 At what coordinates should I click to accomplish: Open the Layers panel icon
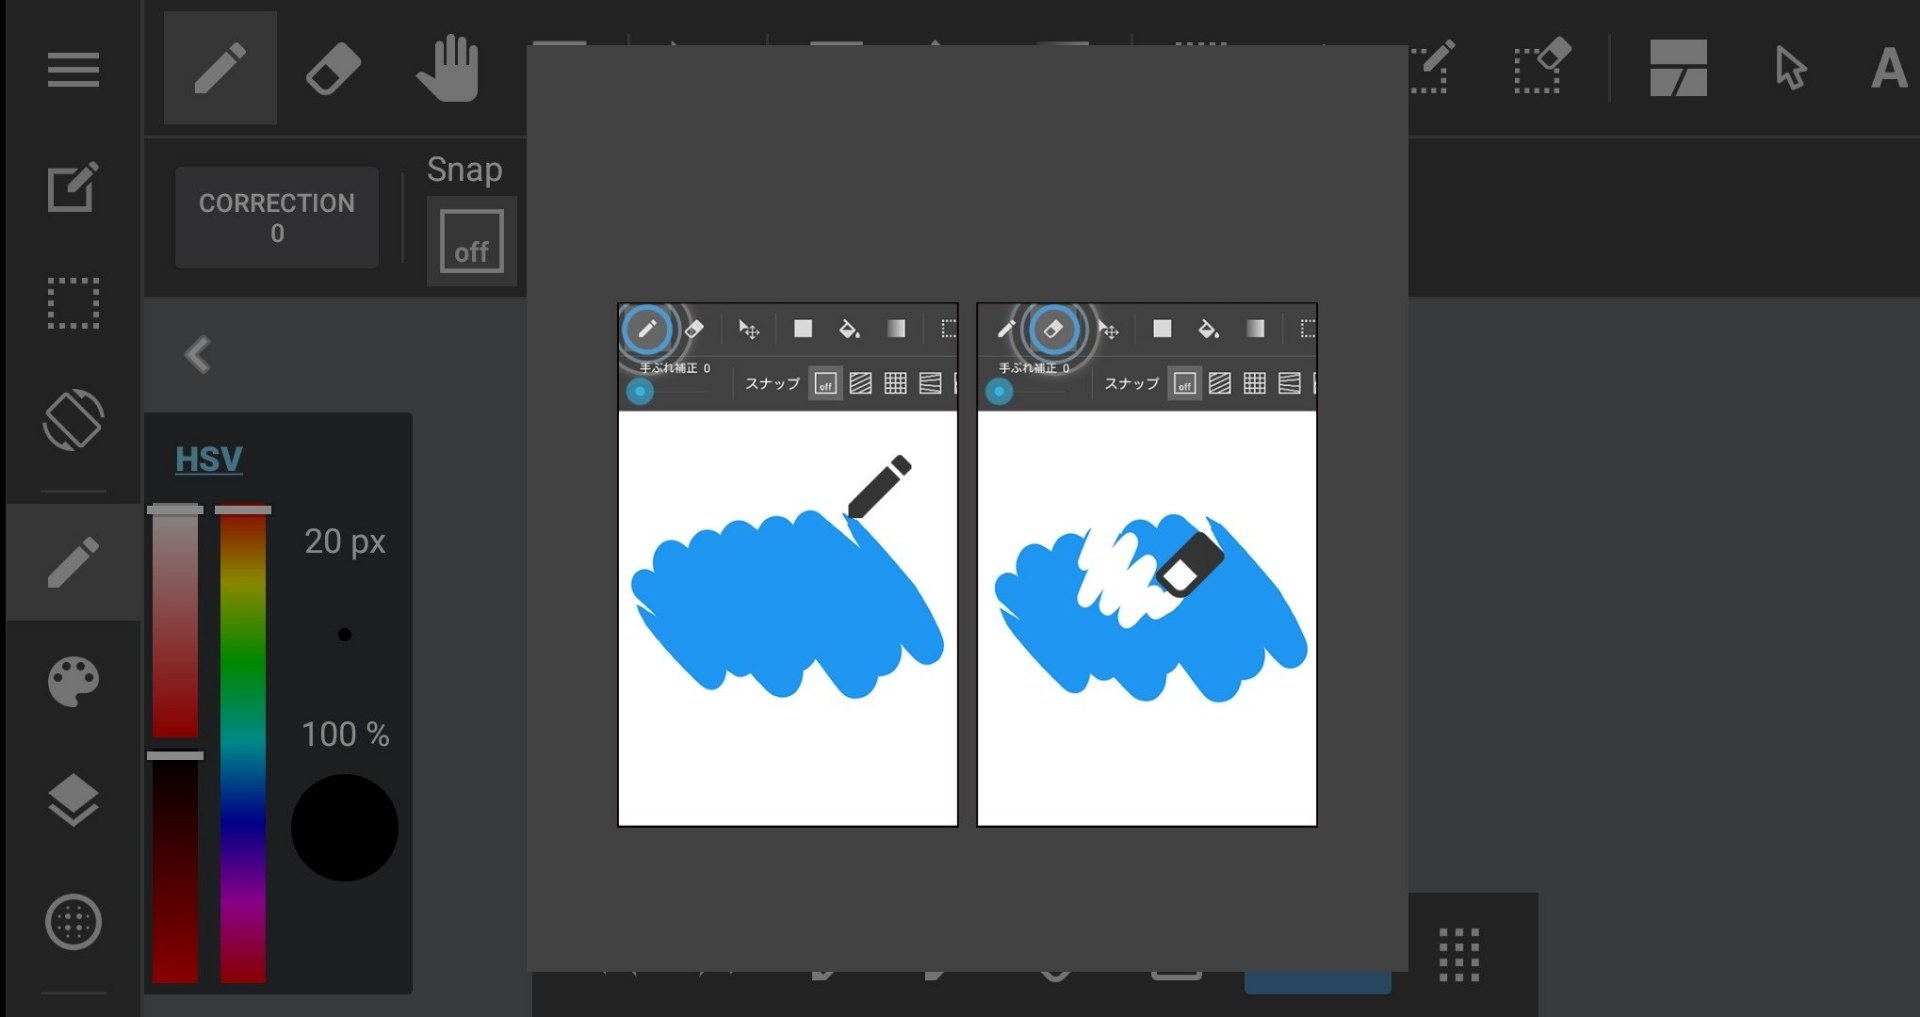[73, 800]
